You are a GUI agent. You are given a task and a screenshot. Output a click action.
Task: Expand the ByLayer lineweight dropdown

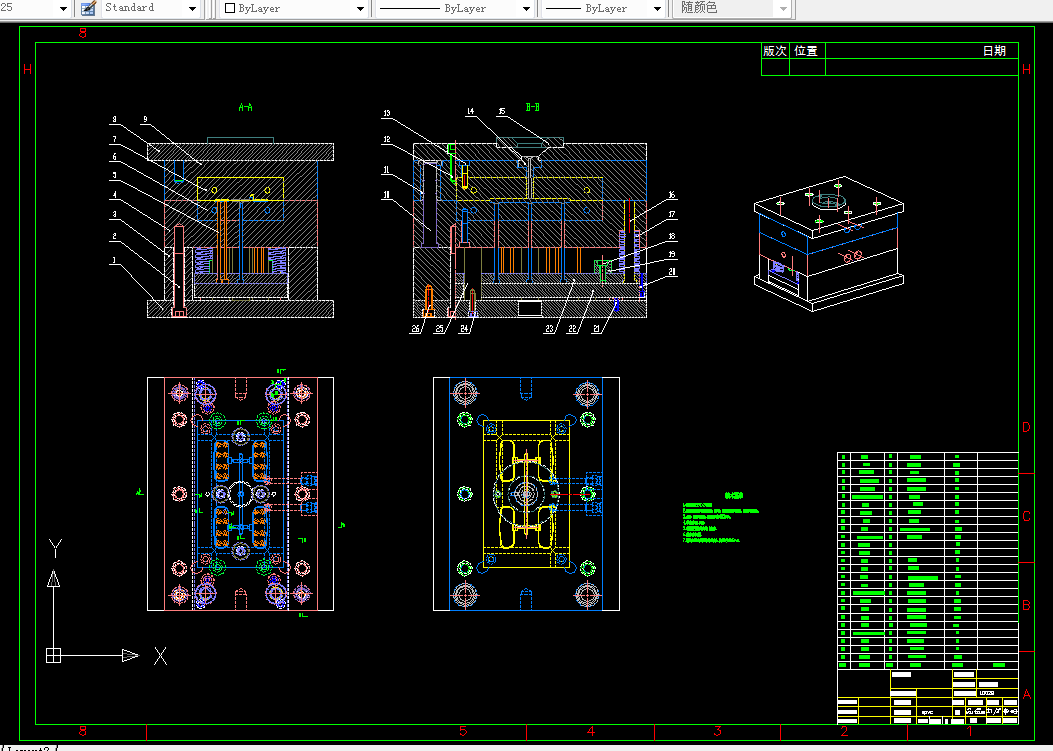click(657, 9)
